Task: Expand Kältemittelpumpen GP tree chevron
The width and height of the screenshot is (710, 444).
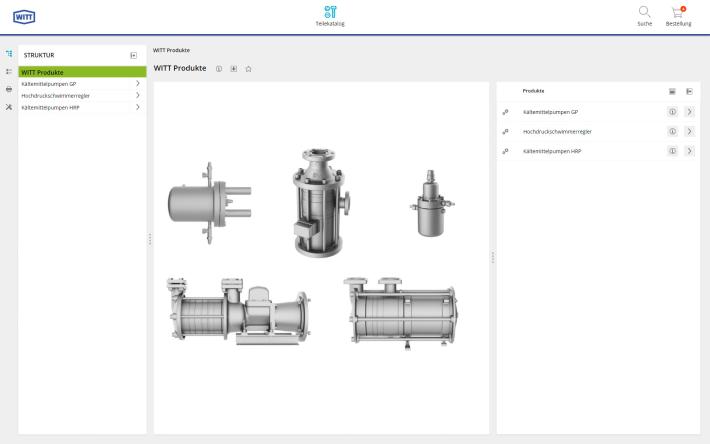Action: point(138,83)
